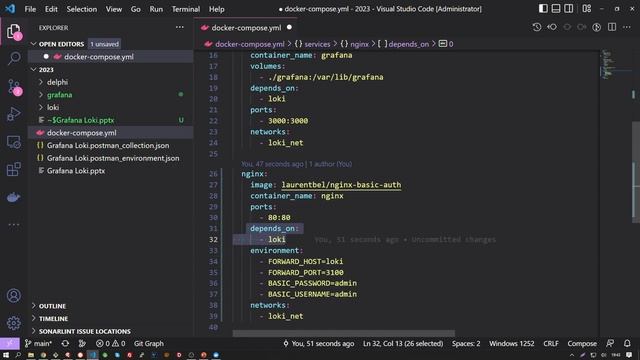
Task: Open Customize Layout icon
Action: (587, 9)
